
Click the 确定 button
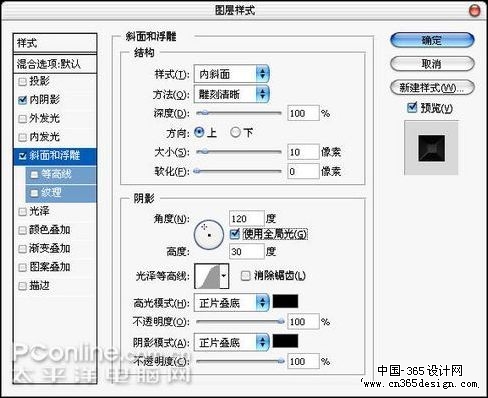[432, 41]
